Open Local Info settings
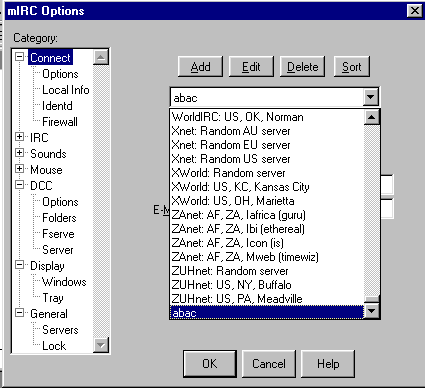The width and height of the screenshot is (425, 388). click(x=66, y=90)
